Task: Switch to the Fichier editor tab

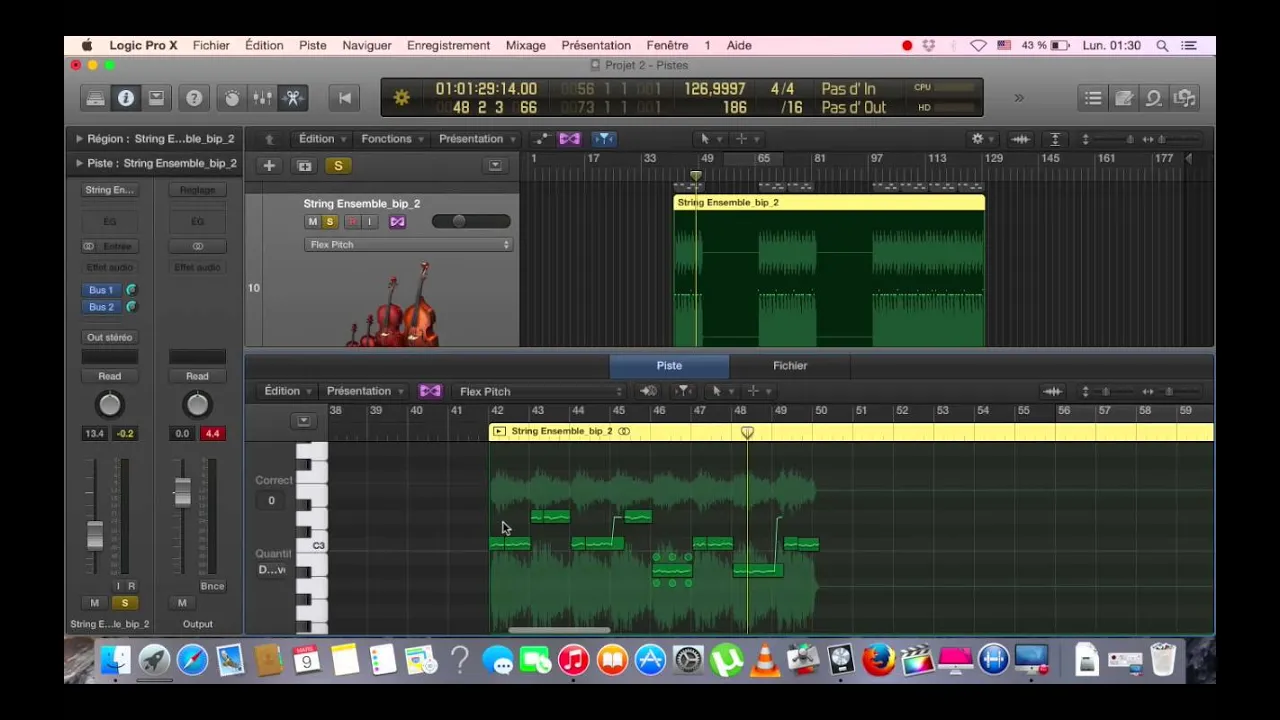Action: pyautogui.click(x=790, y=366)
